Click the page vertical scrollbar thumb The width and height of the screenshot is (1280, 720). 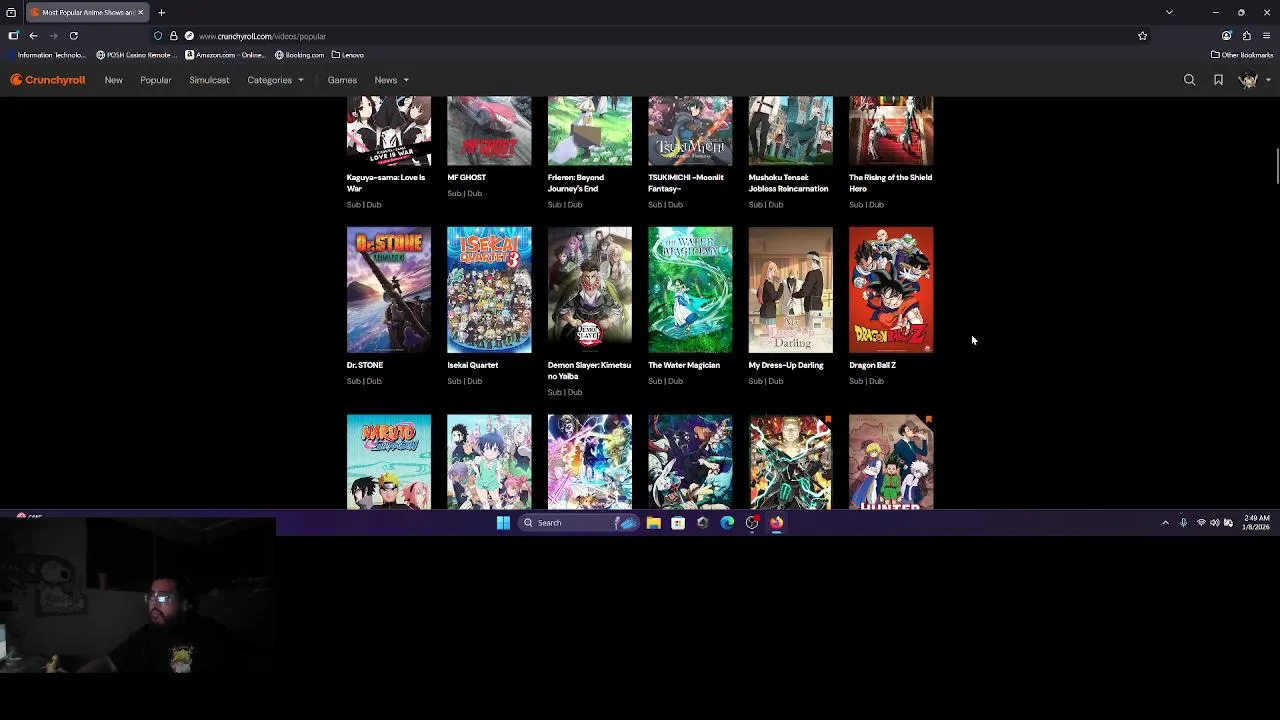pos(1276,166)
